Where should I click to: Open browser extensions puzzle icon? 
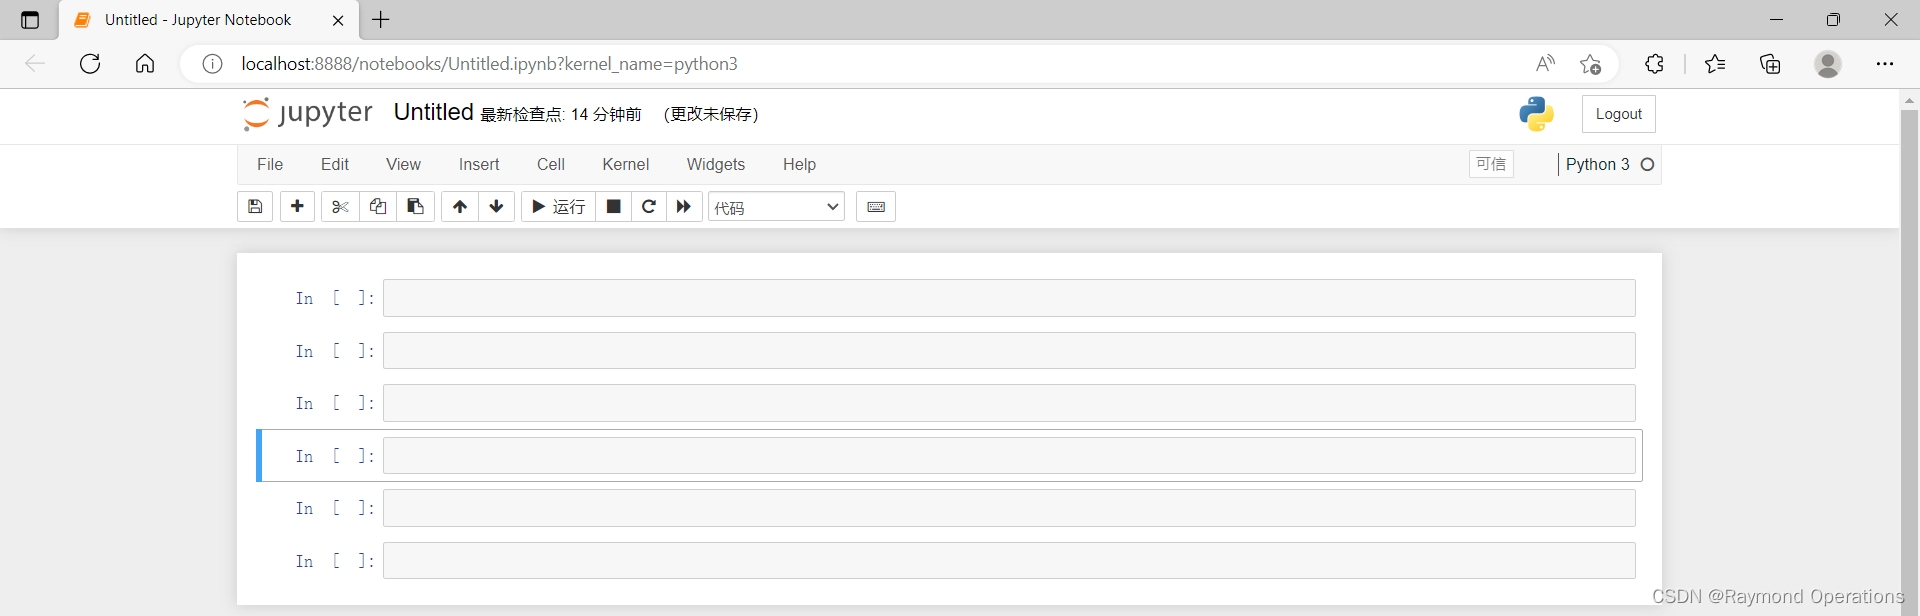coord(1655,64)
